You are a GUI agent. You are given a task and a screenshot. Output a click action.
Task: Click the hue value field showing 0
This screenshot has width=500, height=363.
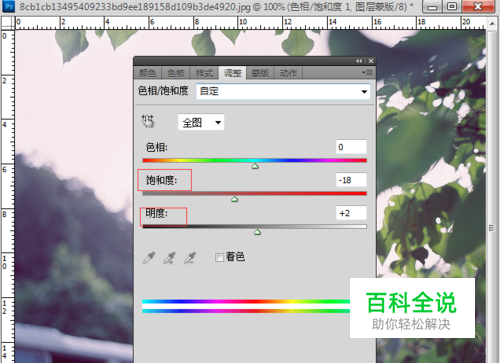351,147
